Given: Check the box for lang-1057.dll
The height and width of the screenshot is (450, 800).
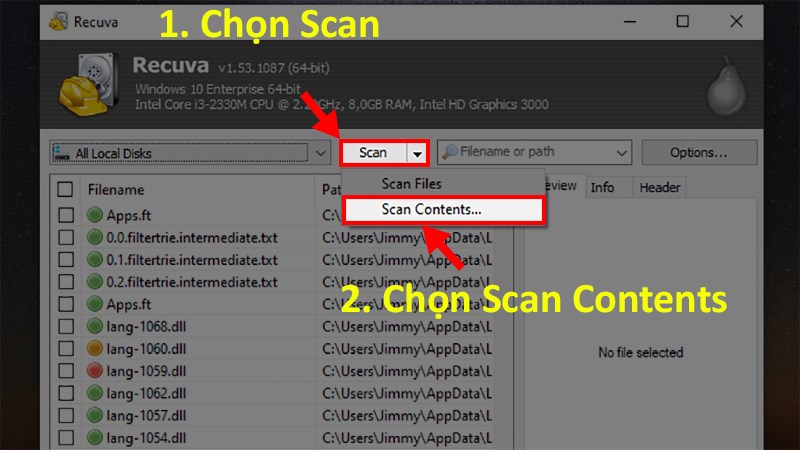Looking at the screenshot, I should 66,415.
